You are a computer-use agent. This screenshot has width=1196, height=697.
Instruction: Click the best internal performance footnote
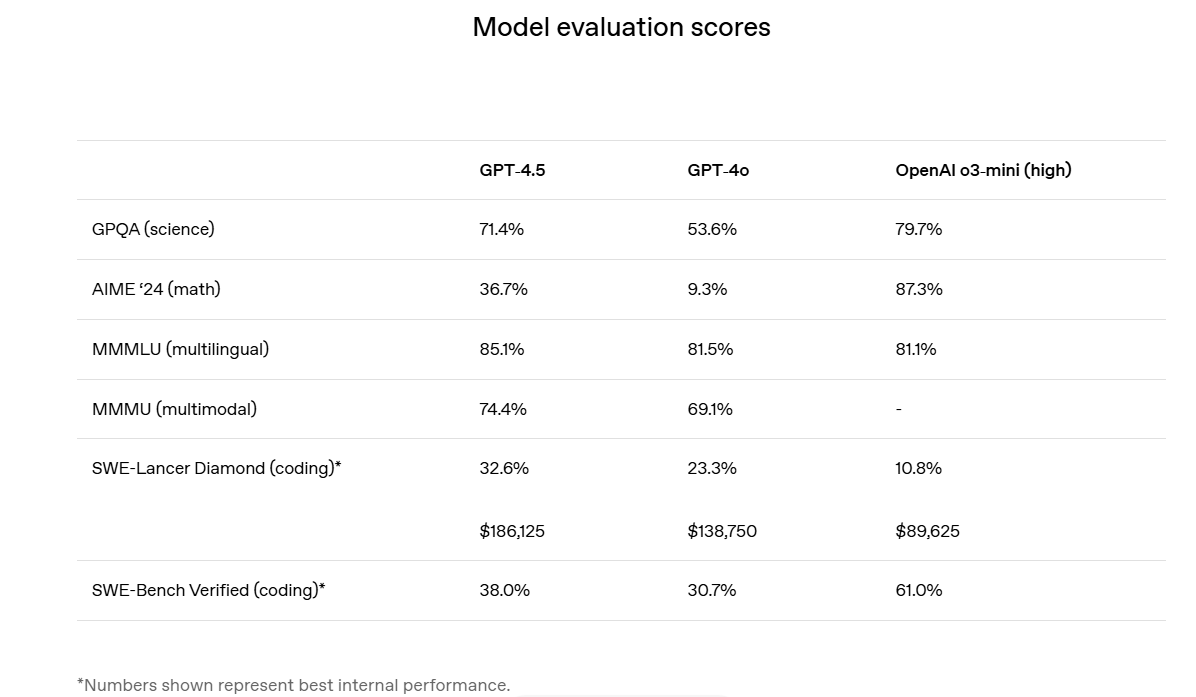coord(293,685)
